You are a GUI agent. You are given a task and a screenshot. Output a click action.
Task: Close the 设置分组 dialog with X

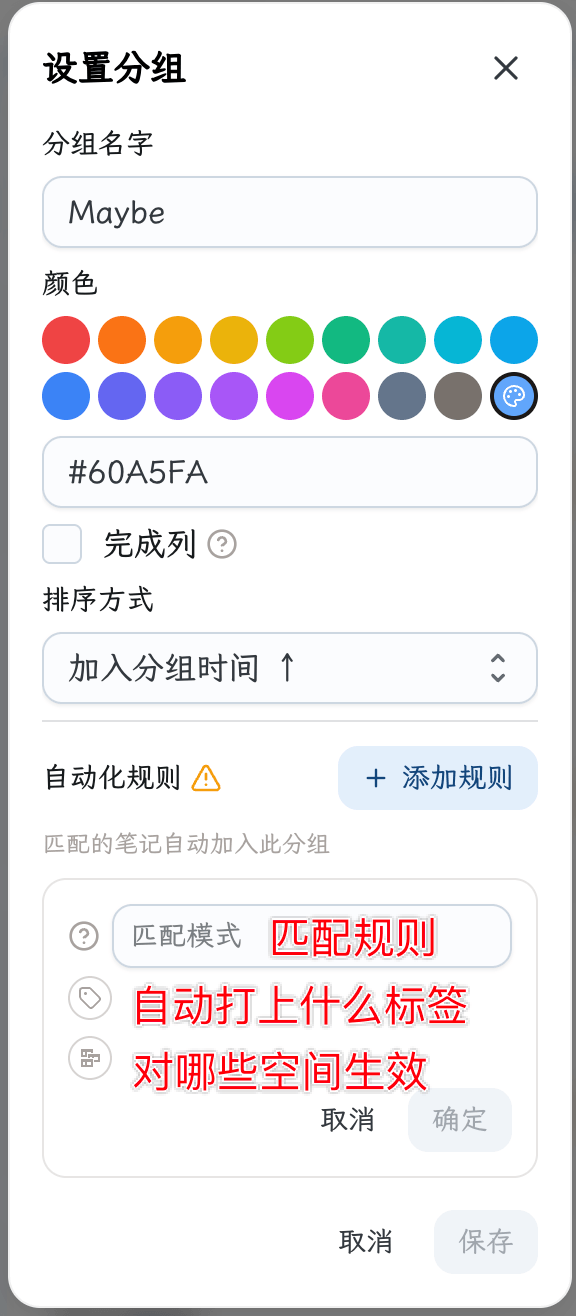click(506, 68)
